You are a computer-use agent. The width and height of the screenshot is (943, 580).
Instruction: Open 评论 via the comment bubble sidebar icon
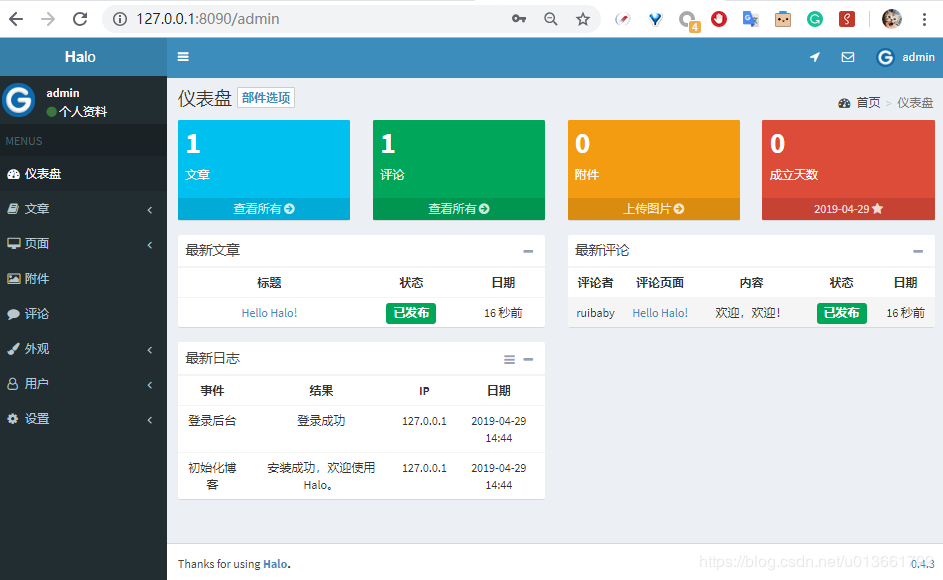click(x=13, y=314)
